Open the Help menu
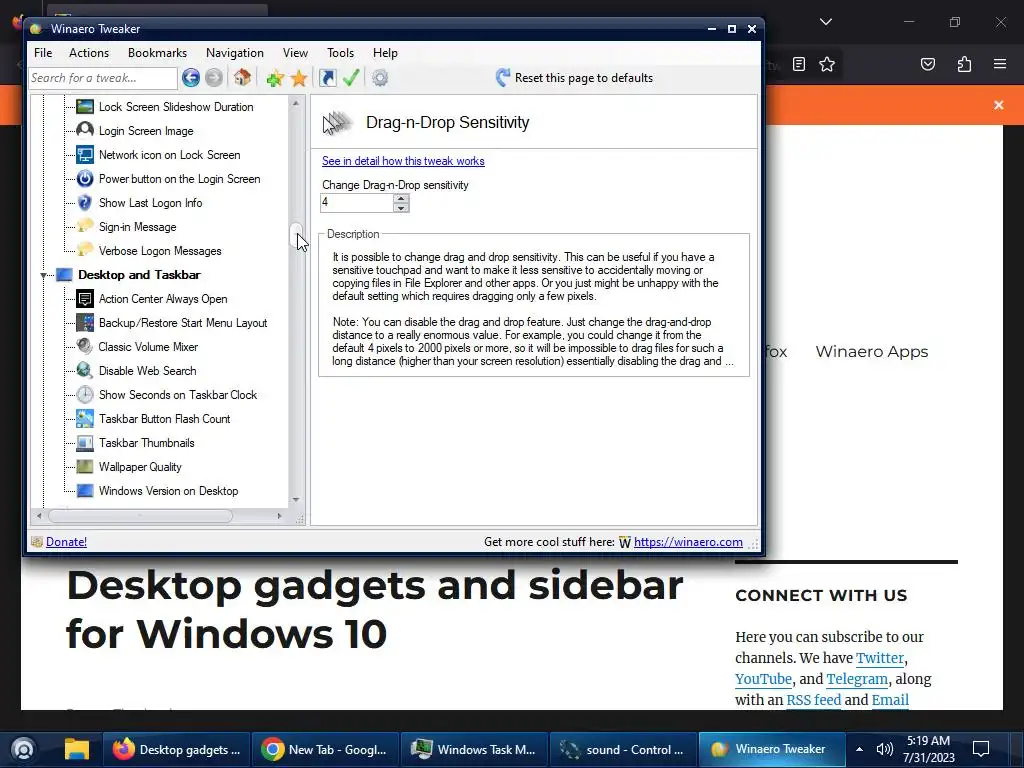Image resolution: width=1024 pixels, height=768 pixels. [385, 53]
